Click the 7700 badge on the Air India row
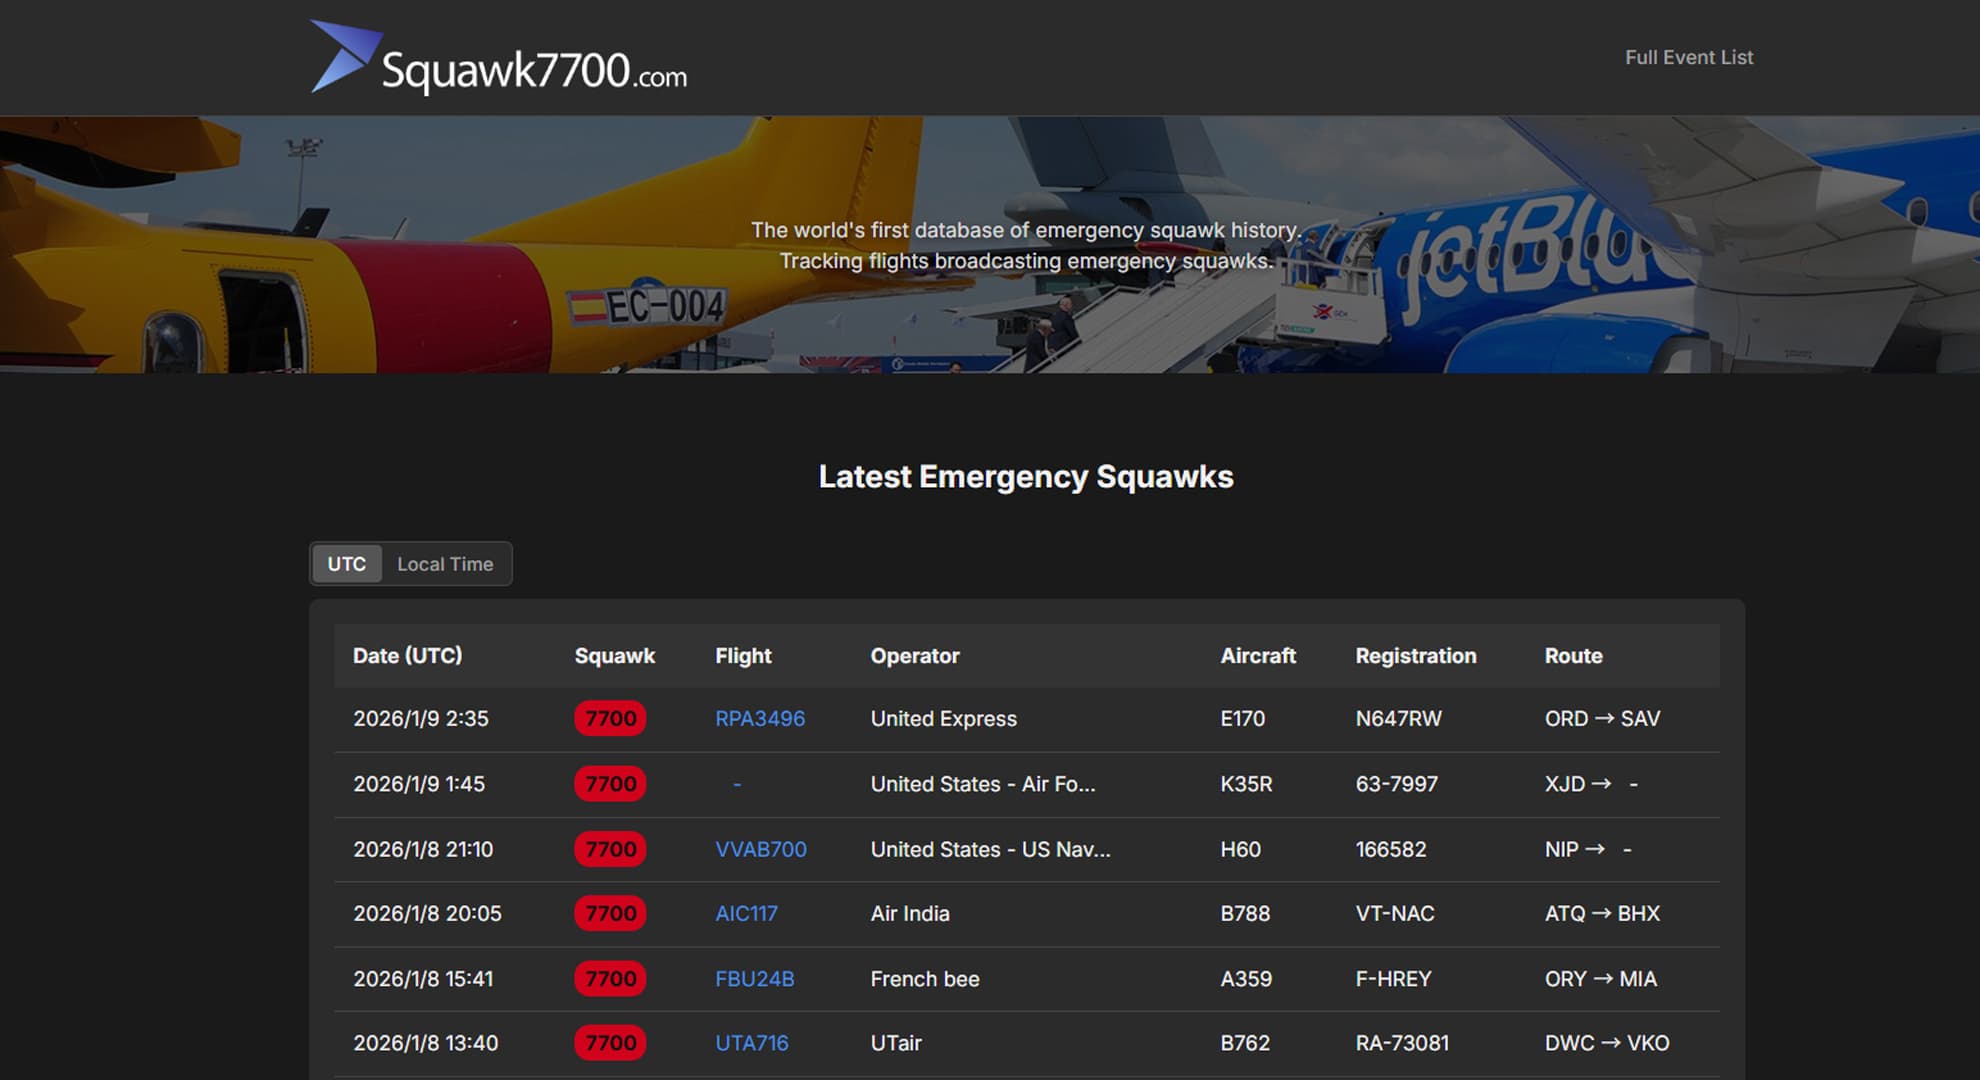The height and width of the screenshot is (1080, 1980). point(610,913)
